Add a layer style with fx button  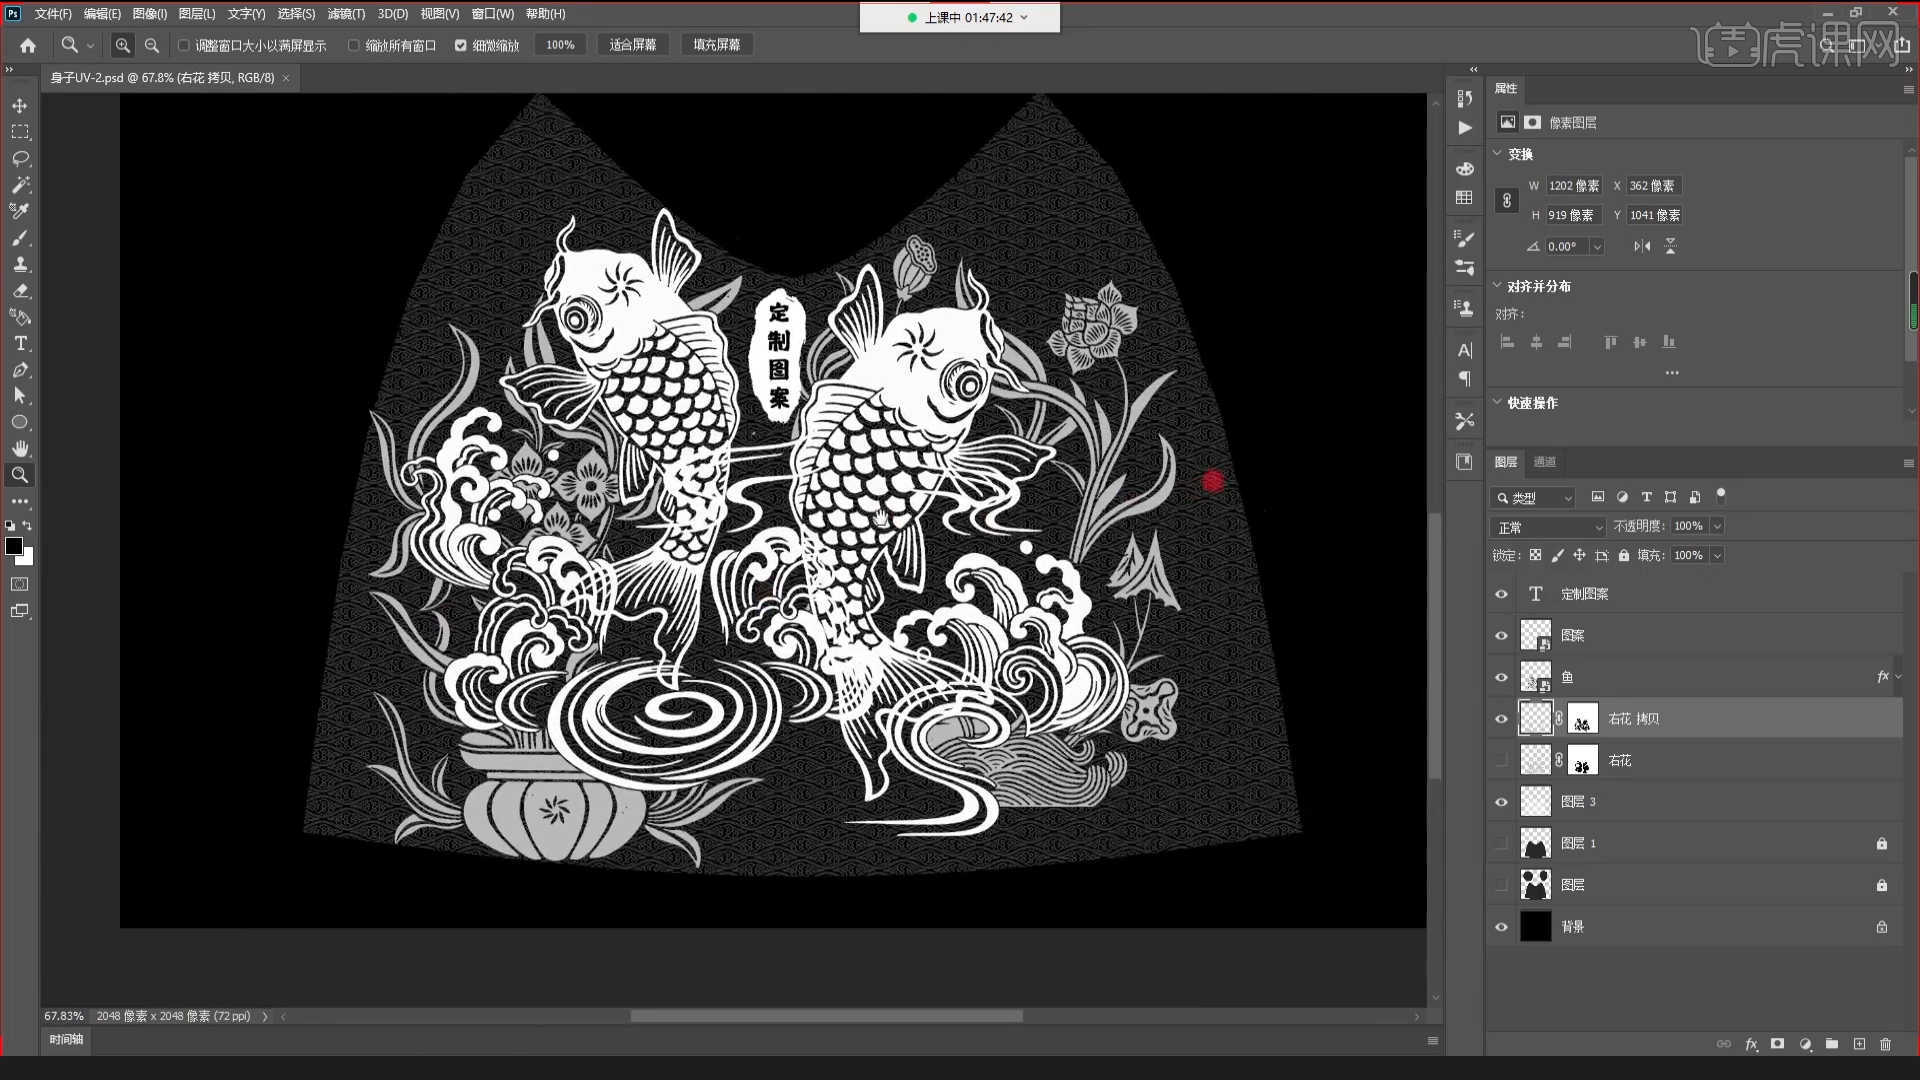pos(1751,1044)
